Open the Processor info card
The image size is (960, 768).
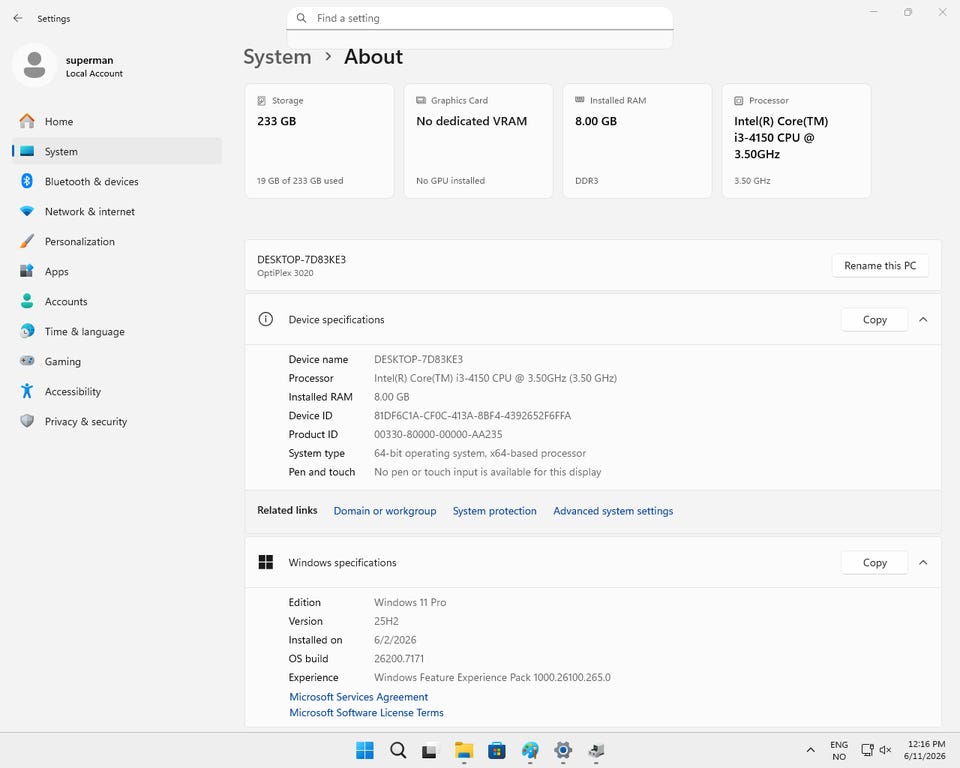(x=797, y=141)
